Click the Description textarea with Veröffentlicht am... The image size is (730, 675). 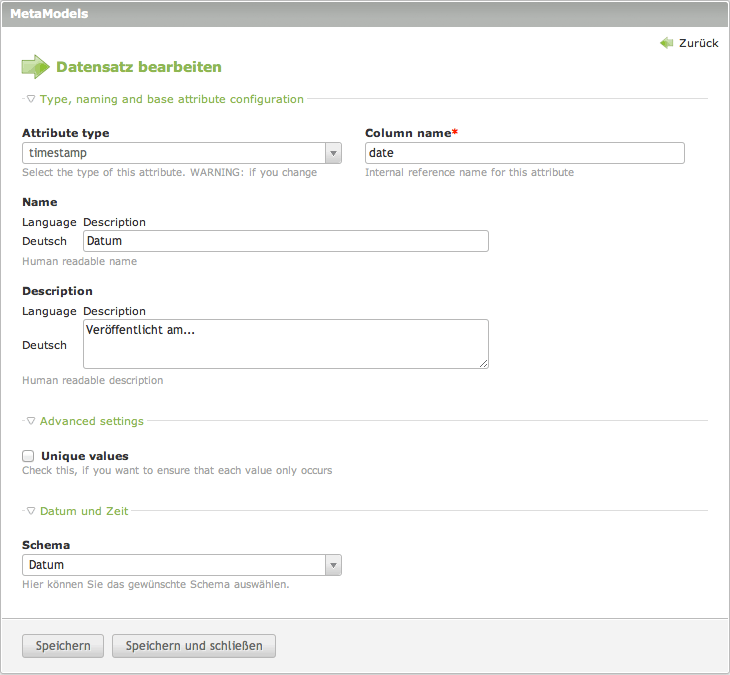point(285,343)
